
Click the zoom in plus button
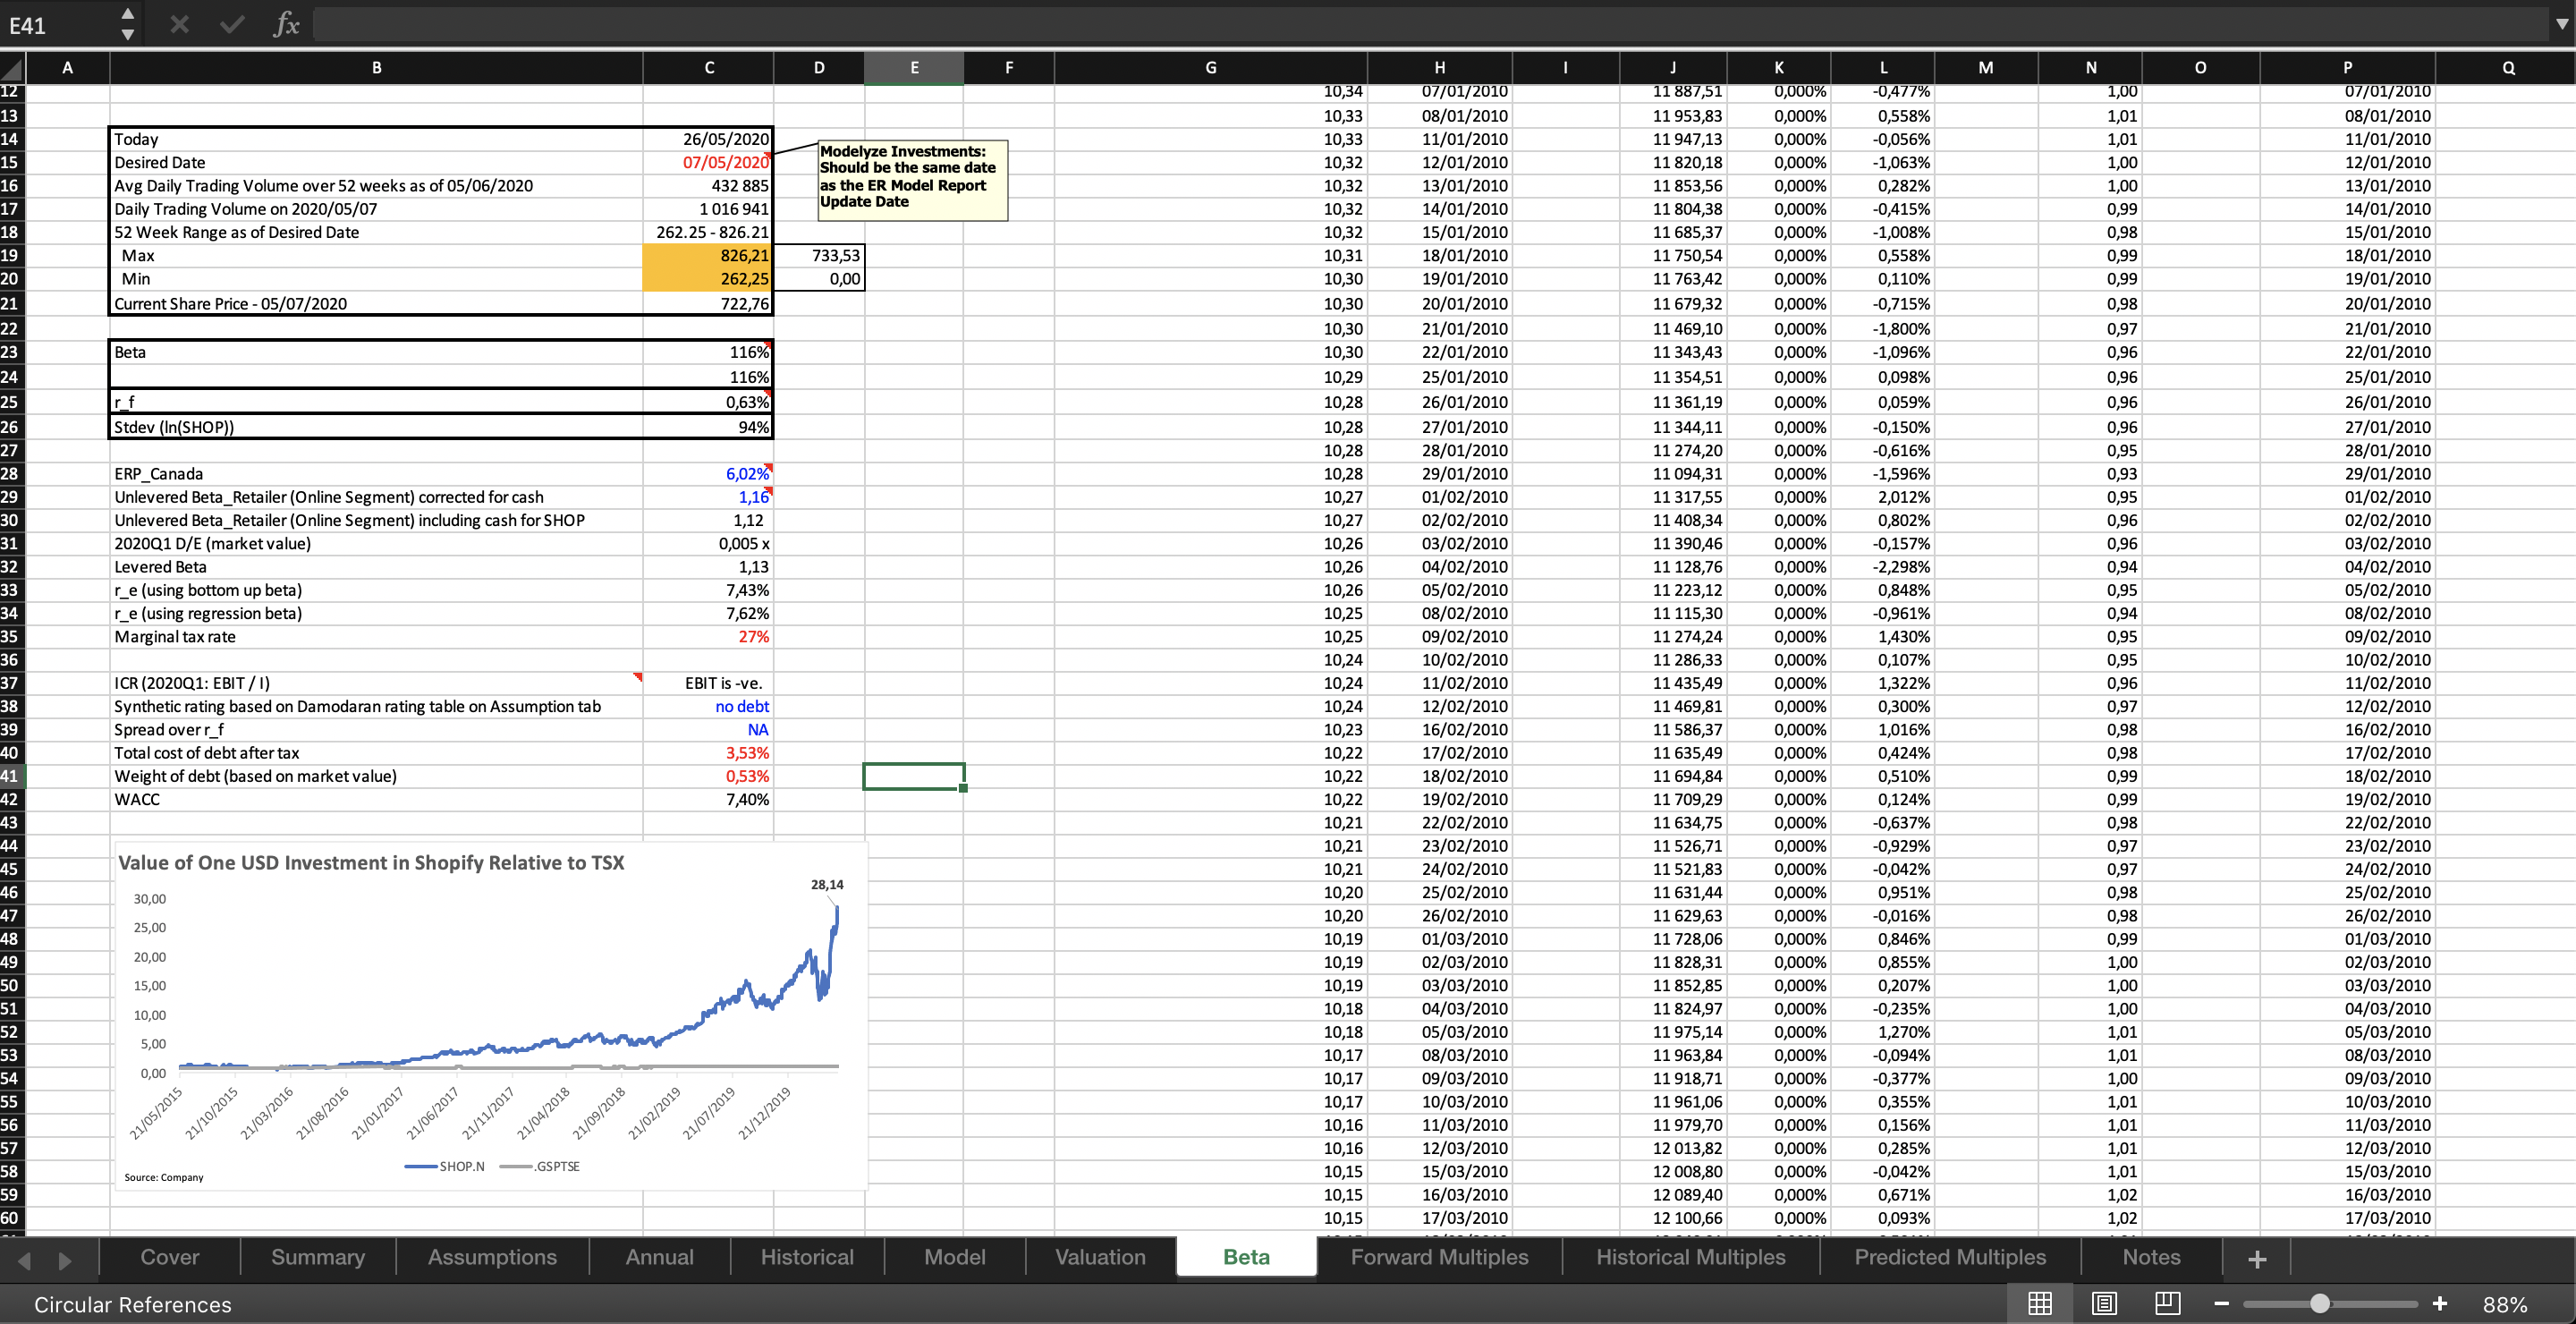(x=2439, y=1304)
